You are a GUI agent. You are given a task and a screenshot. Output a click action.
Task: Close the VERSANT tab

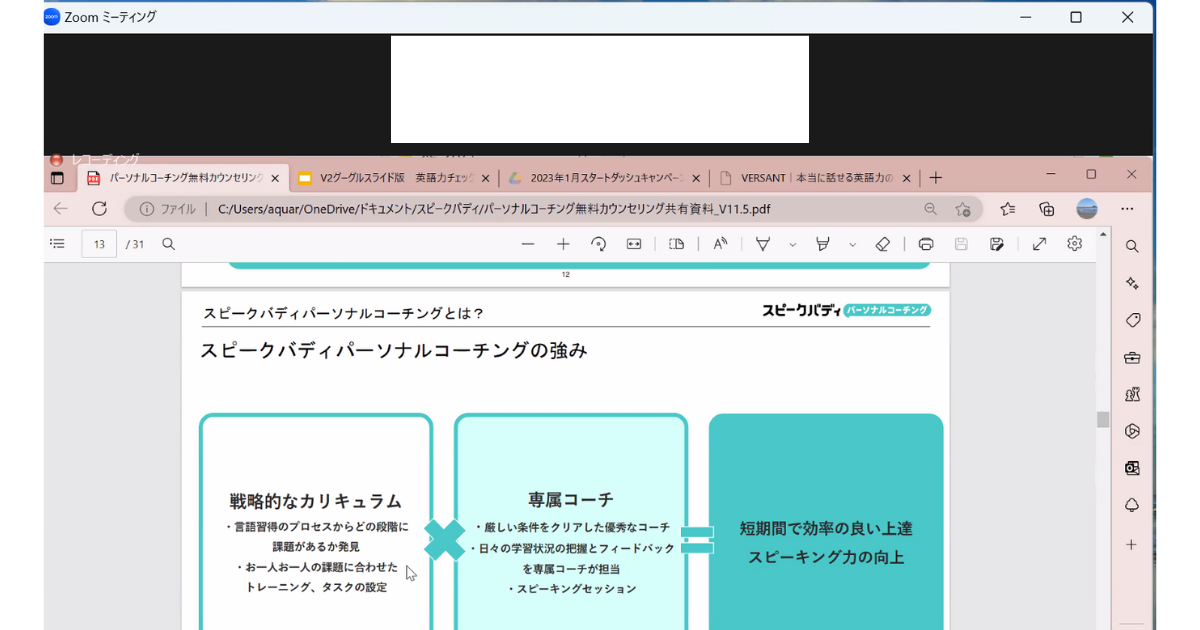click(907, 178)
